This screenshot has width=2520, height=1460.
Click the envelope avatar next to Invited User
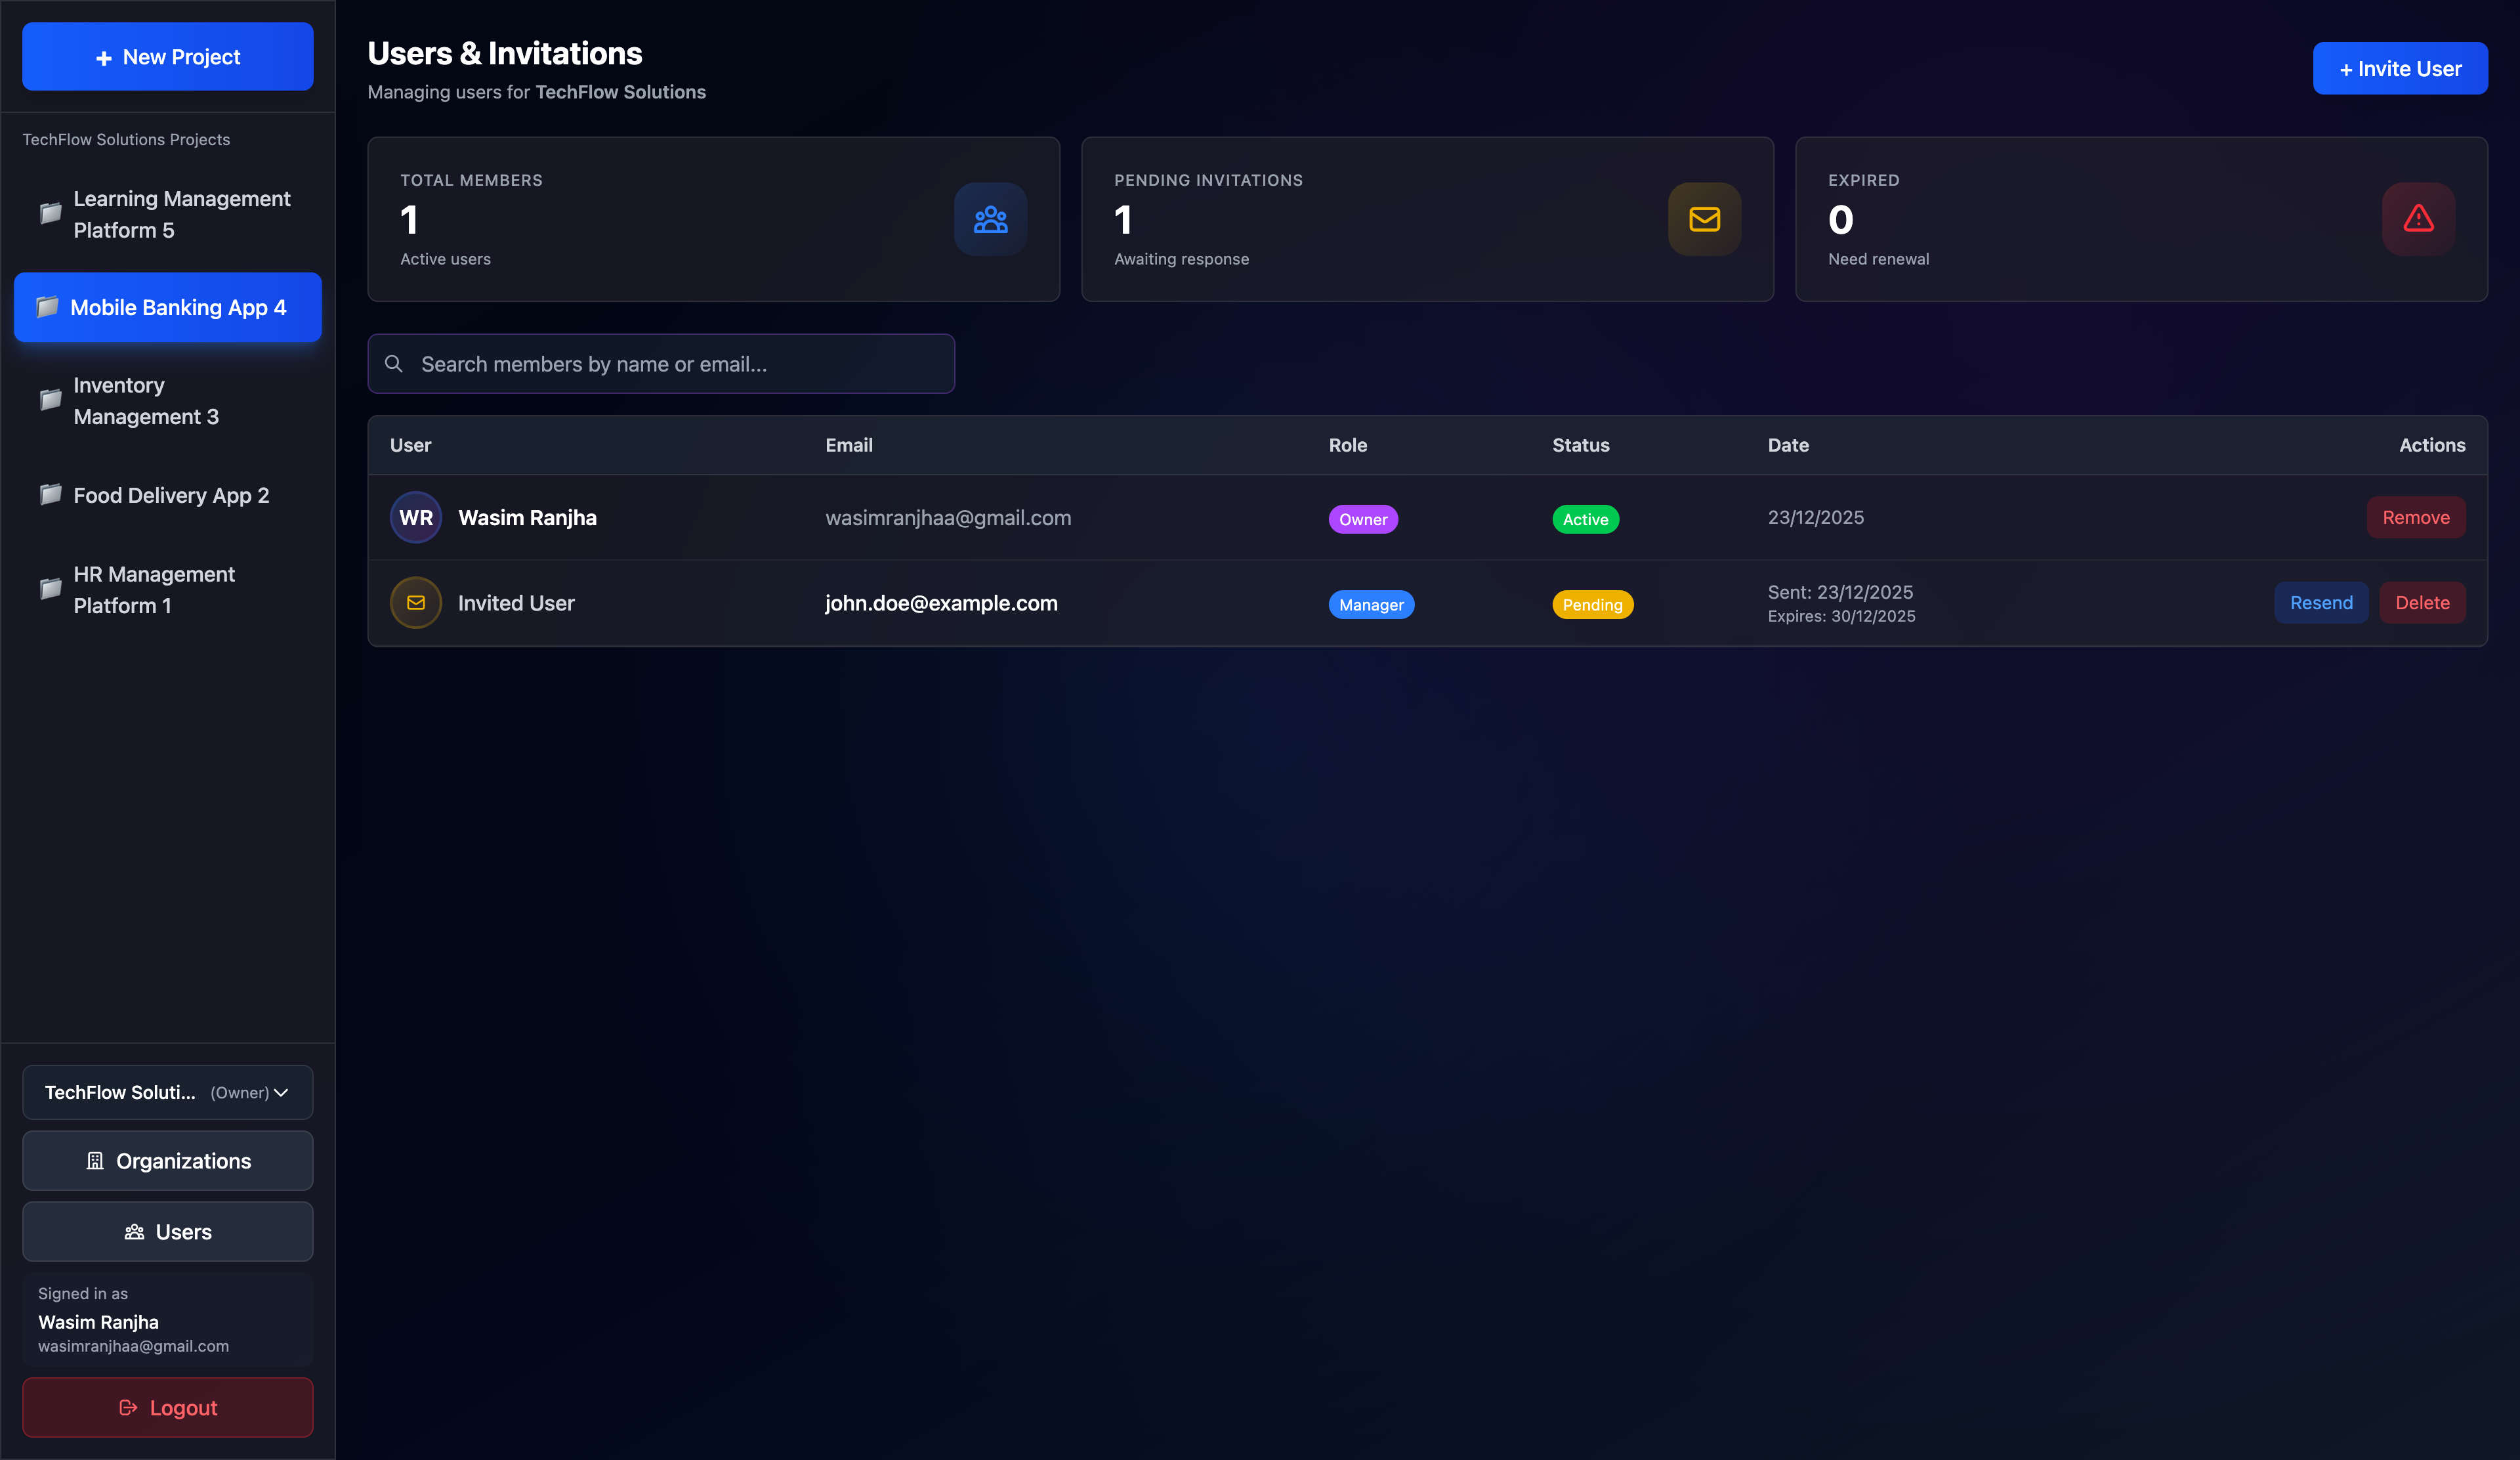coord(415,602)
